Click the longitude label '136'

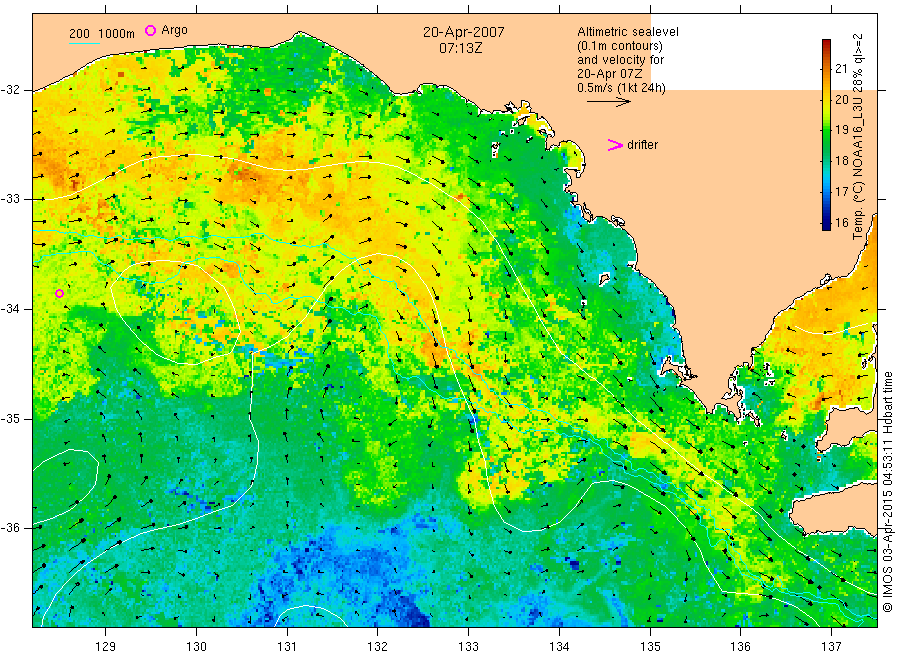(x=740, y=647)
